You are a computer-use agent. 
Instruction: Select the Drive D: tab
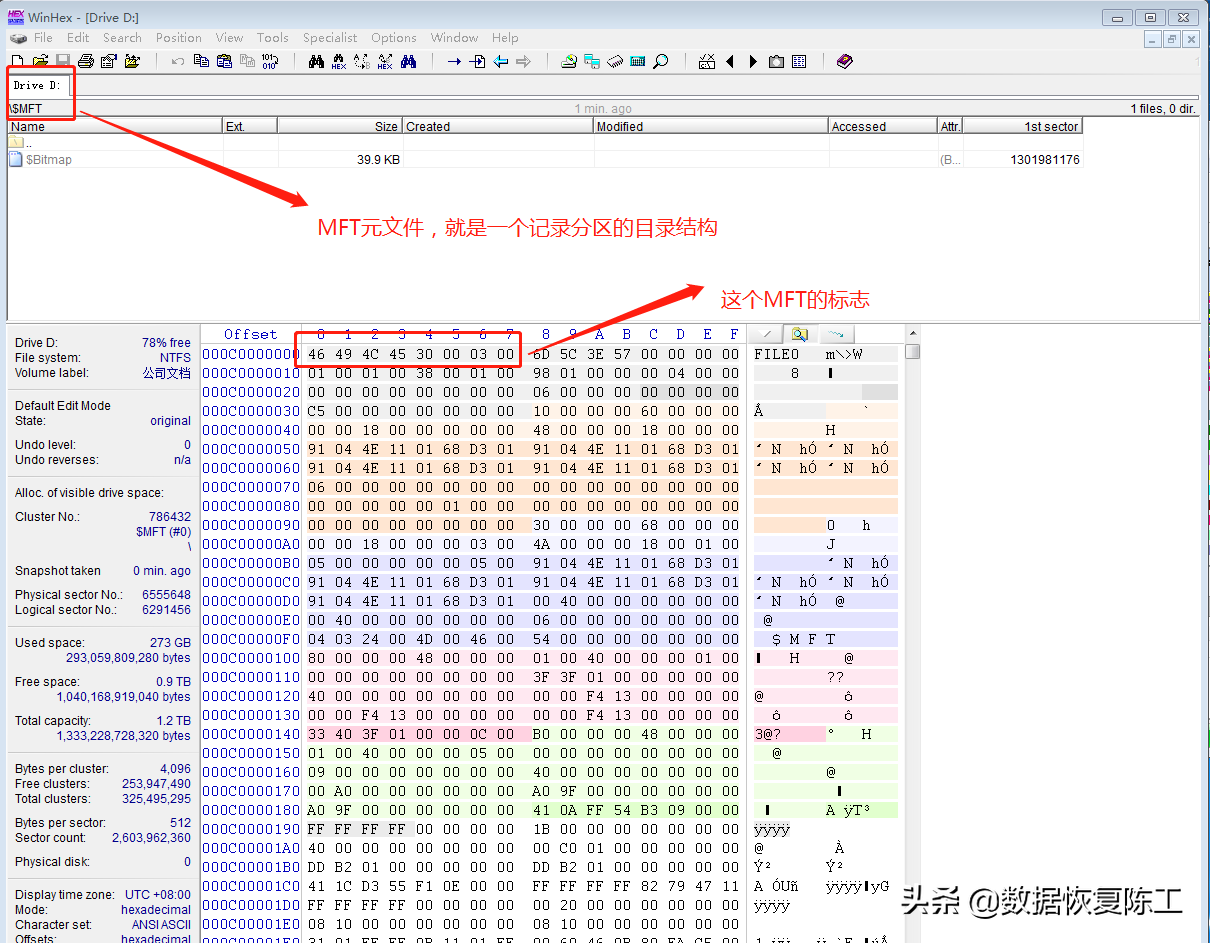click(x=37, y=85)
